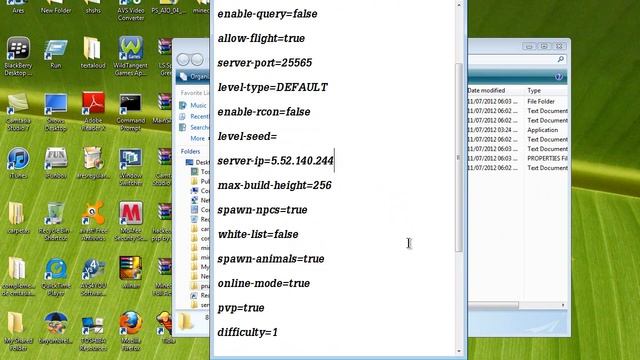Open the TOSHIBA Resources shortcut
Screen dimensions: 640x360
[93, 331]
